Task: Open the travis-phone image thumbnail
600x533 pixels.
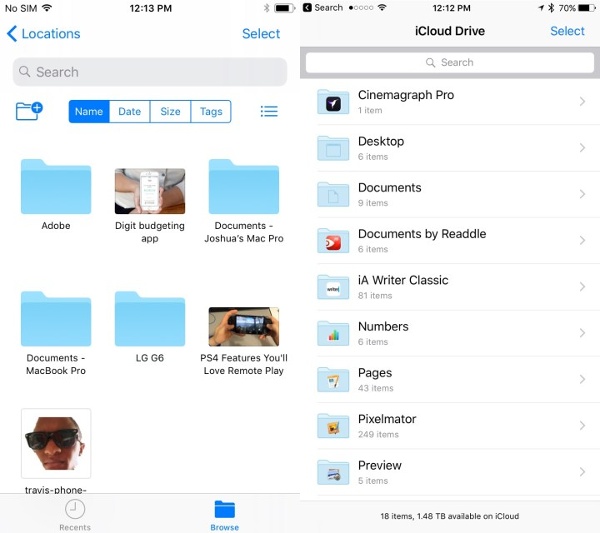Action: [56, 443]
